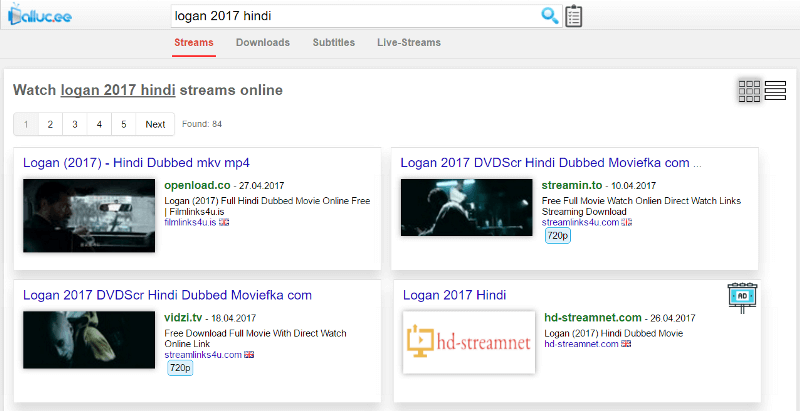Click UK flag beside hd-streamnet.com link
This screenshot has width=800, height=411.
pyautogui.click(x=626, y=344)
